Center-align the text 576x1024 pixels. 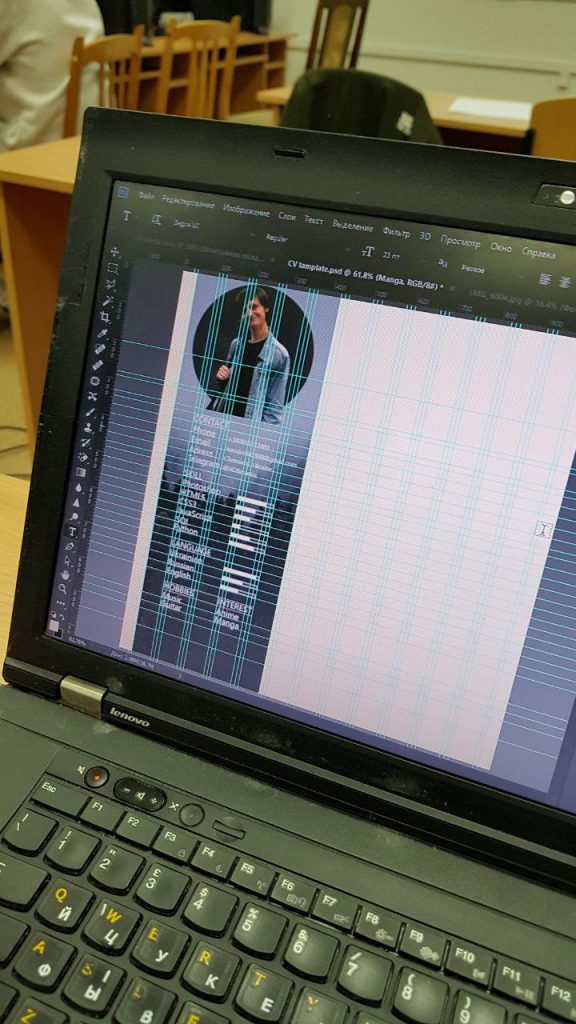pyautogui.click(x=566, y=282)
